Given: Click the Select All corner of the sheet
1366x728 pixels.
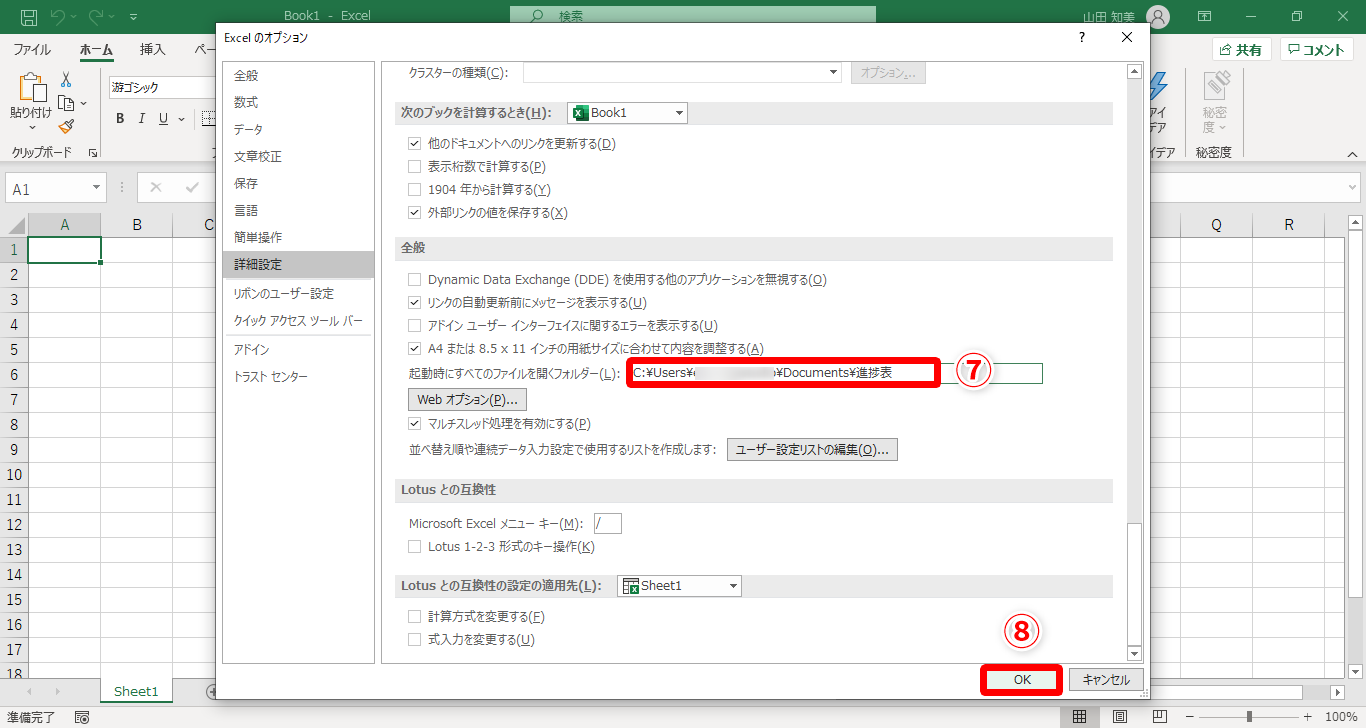Looking at the screenshot, I should click(14, 225).
